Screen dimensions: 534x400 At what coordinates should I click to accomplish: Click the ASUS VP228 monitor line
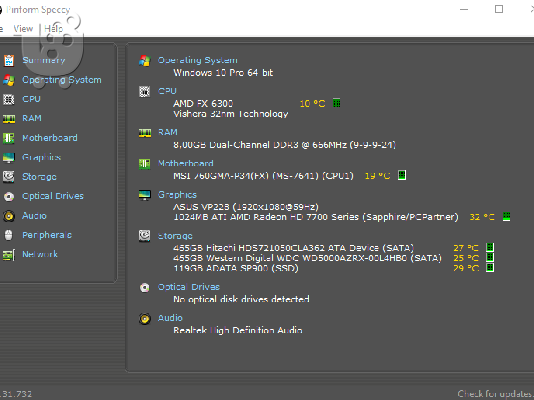coord(246,207)
